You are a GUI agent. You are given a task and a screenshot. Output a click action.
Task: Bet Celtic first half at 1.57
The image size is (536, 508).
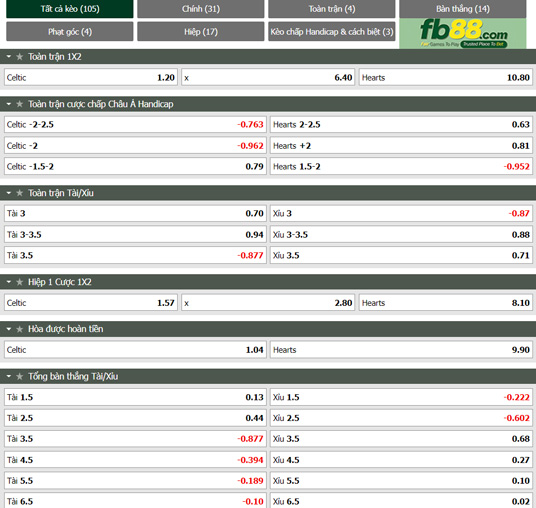(91, 303)
